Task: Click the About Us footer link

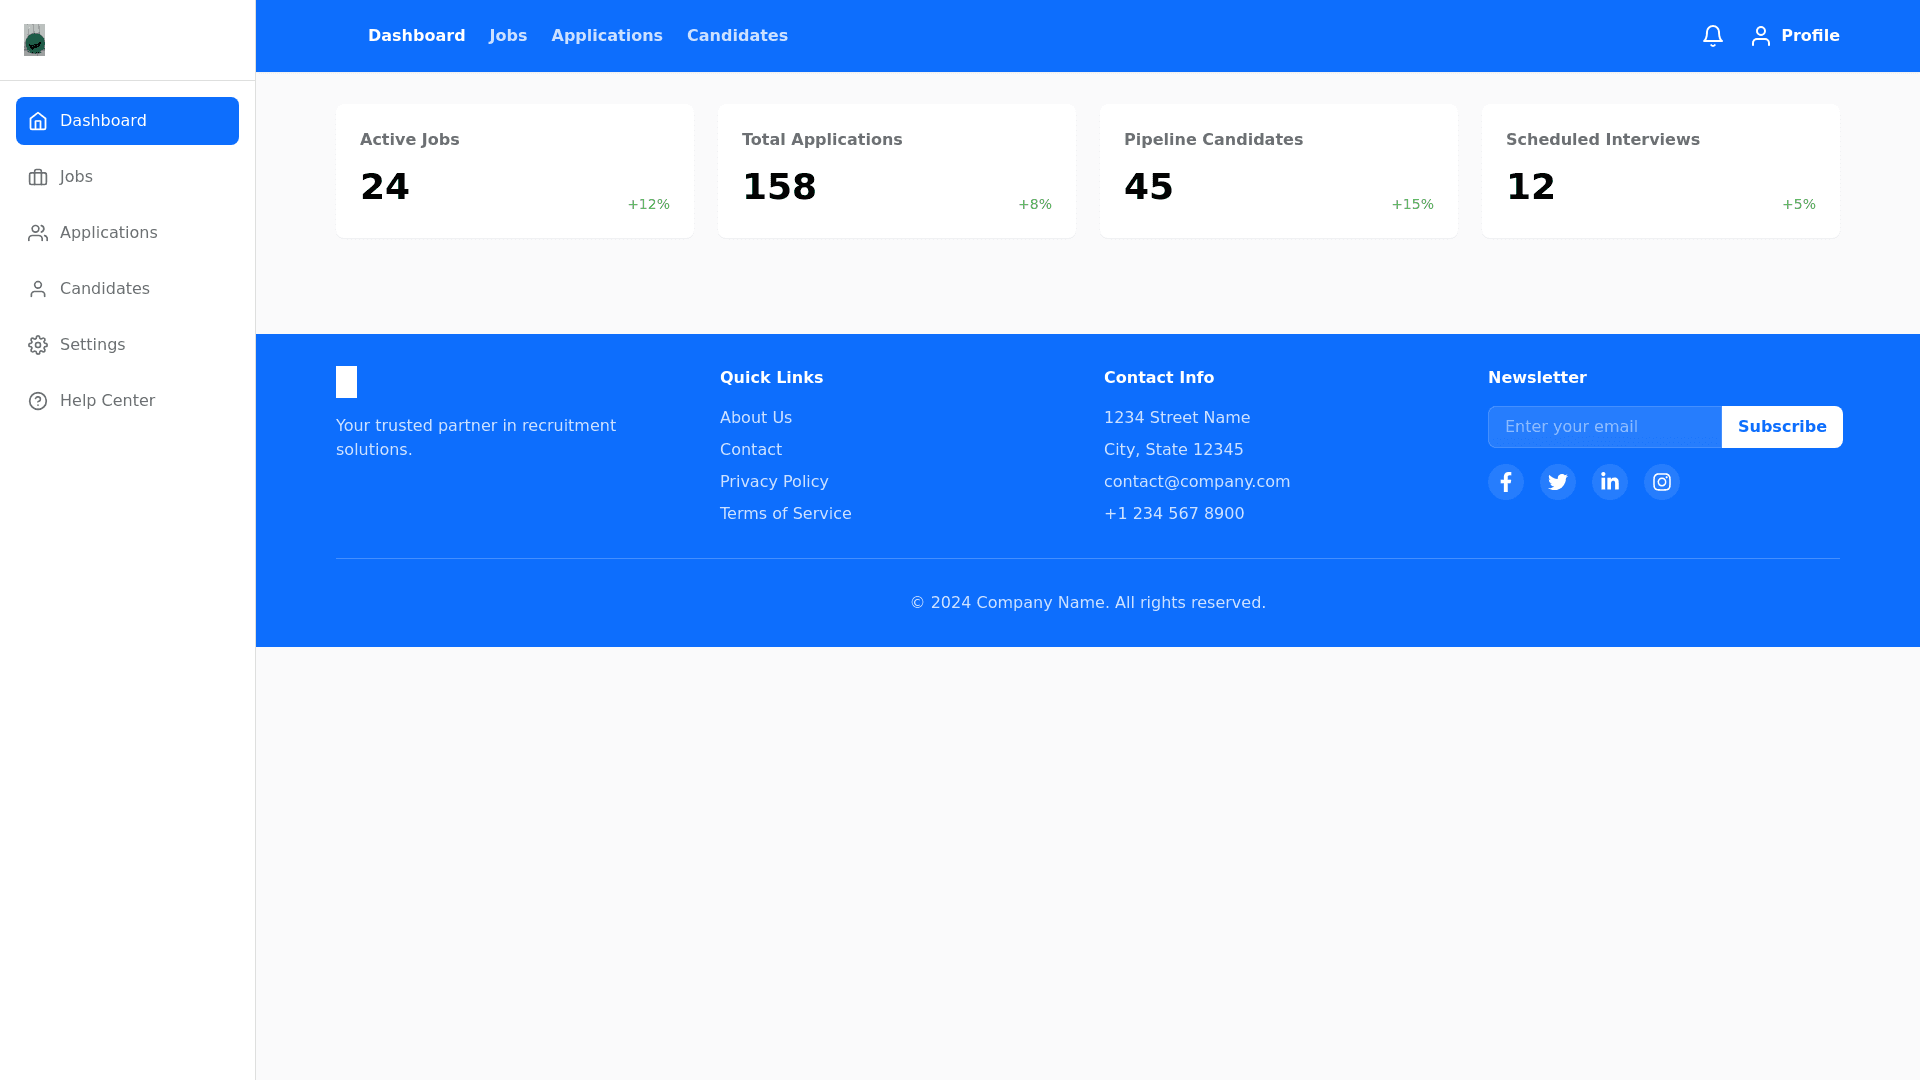Action: click(755, 418)
